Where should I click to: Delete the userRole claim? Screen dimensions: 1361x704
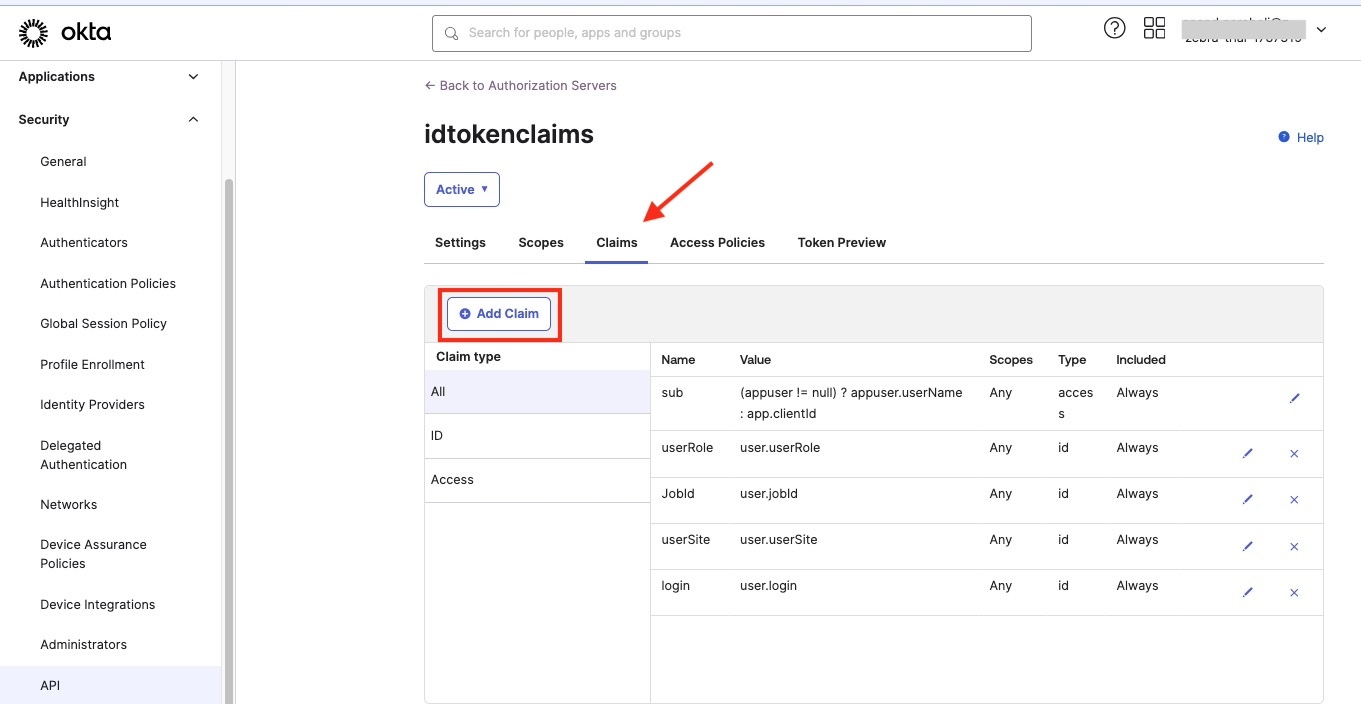pos(1294,454)
